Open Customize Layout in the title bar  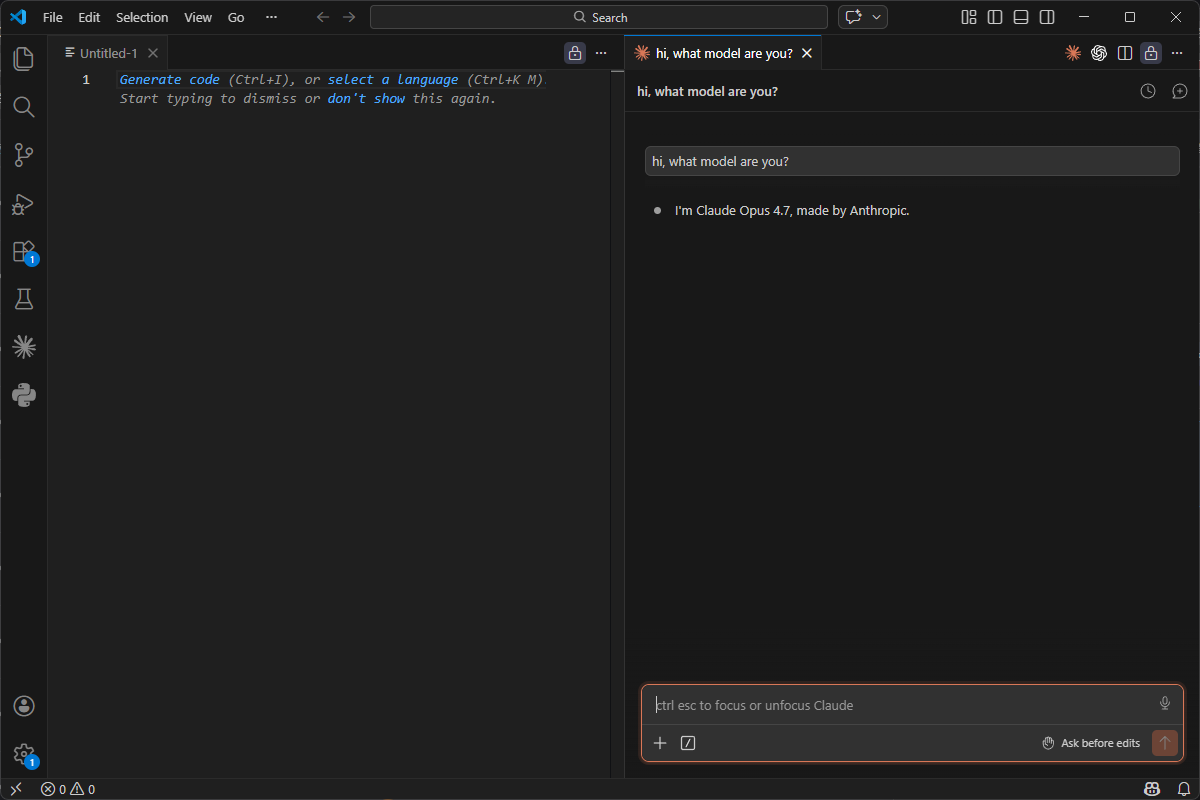click(969, 17)
